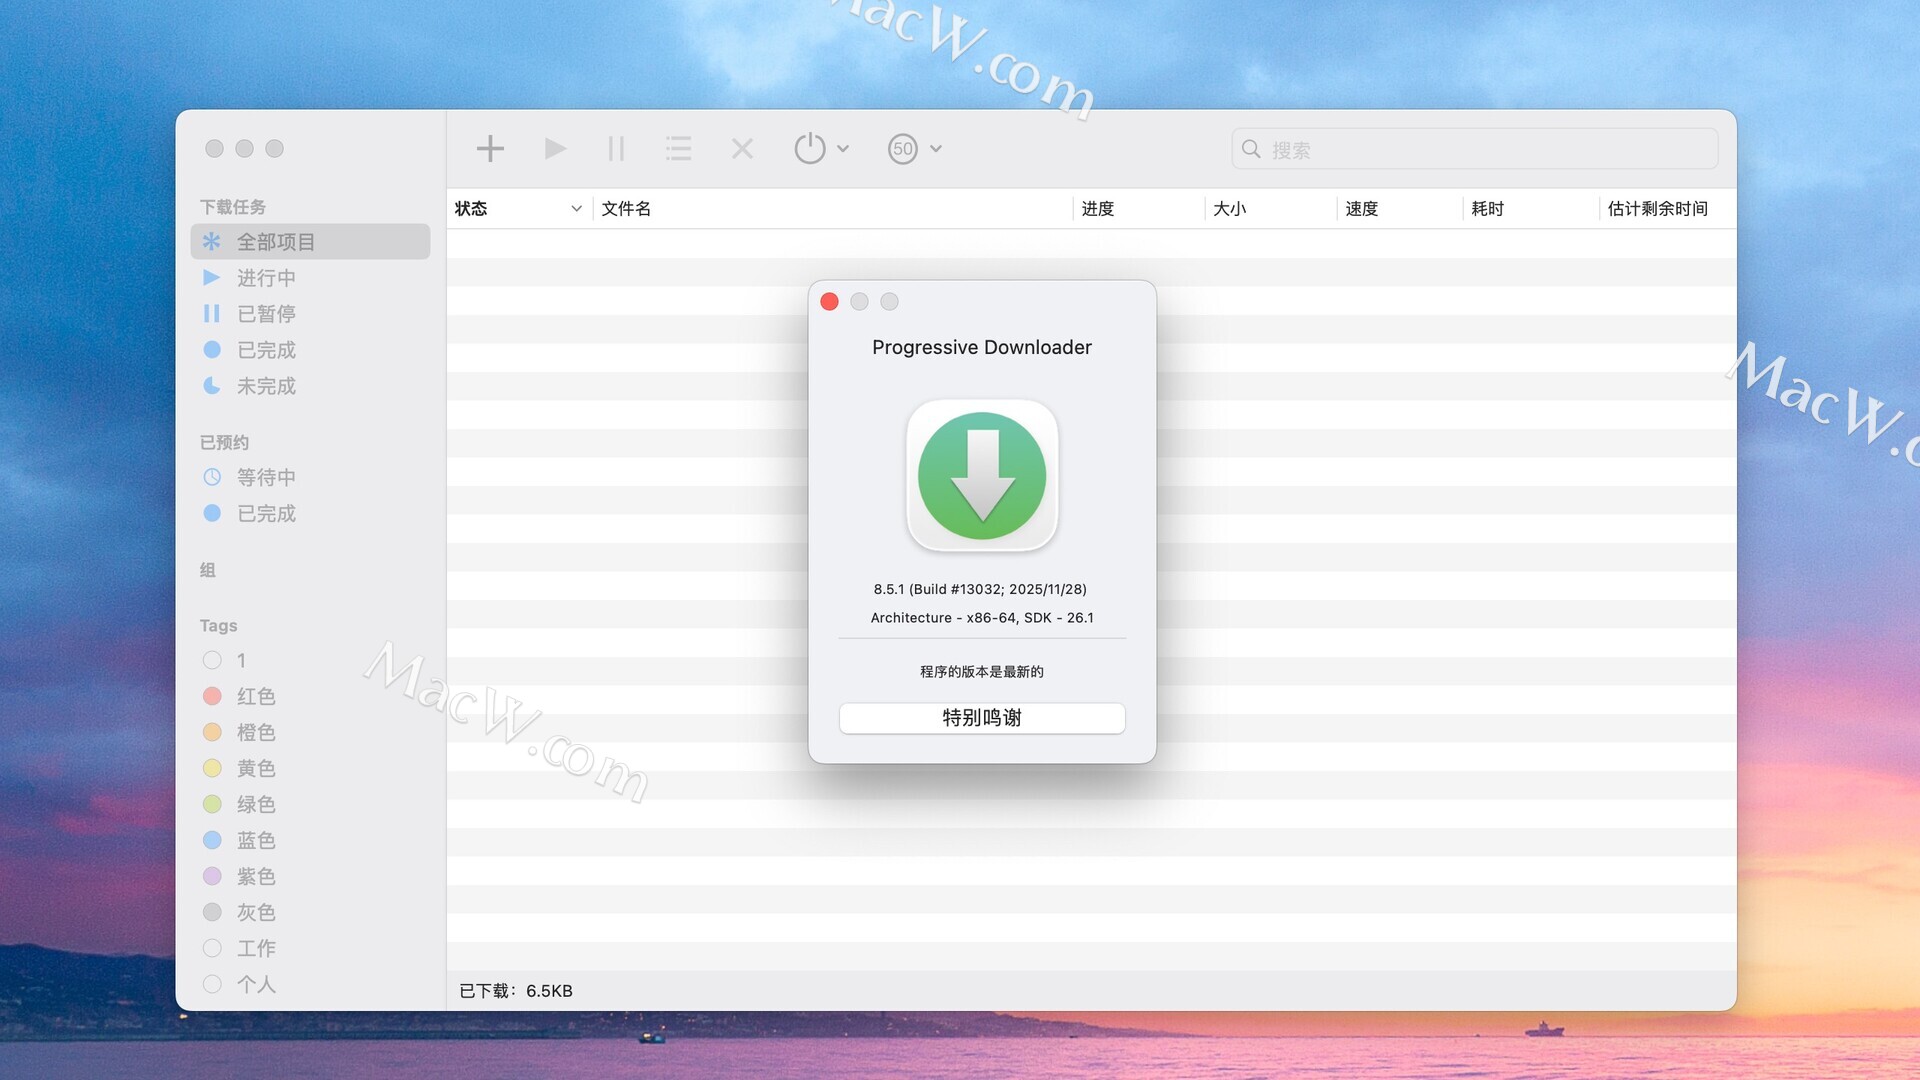Click the 文件名 column header
Image resolution: width=1920 pixels, height=1080 pixels.
tap(627, 209)
